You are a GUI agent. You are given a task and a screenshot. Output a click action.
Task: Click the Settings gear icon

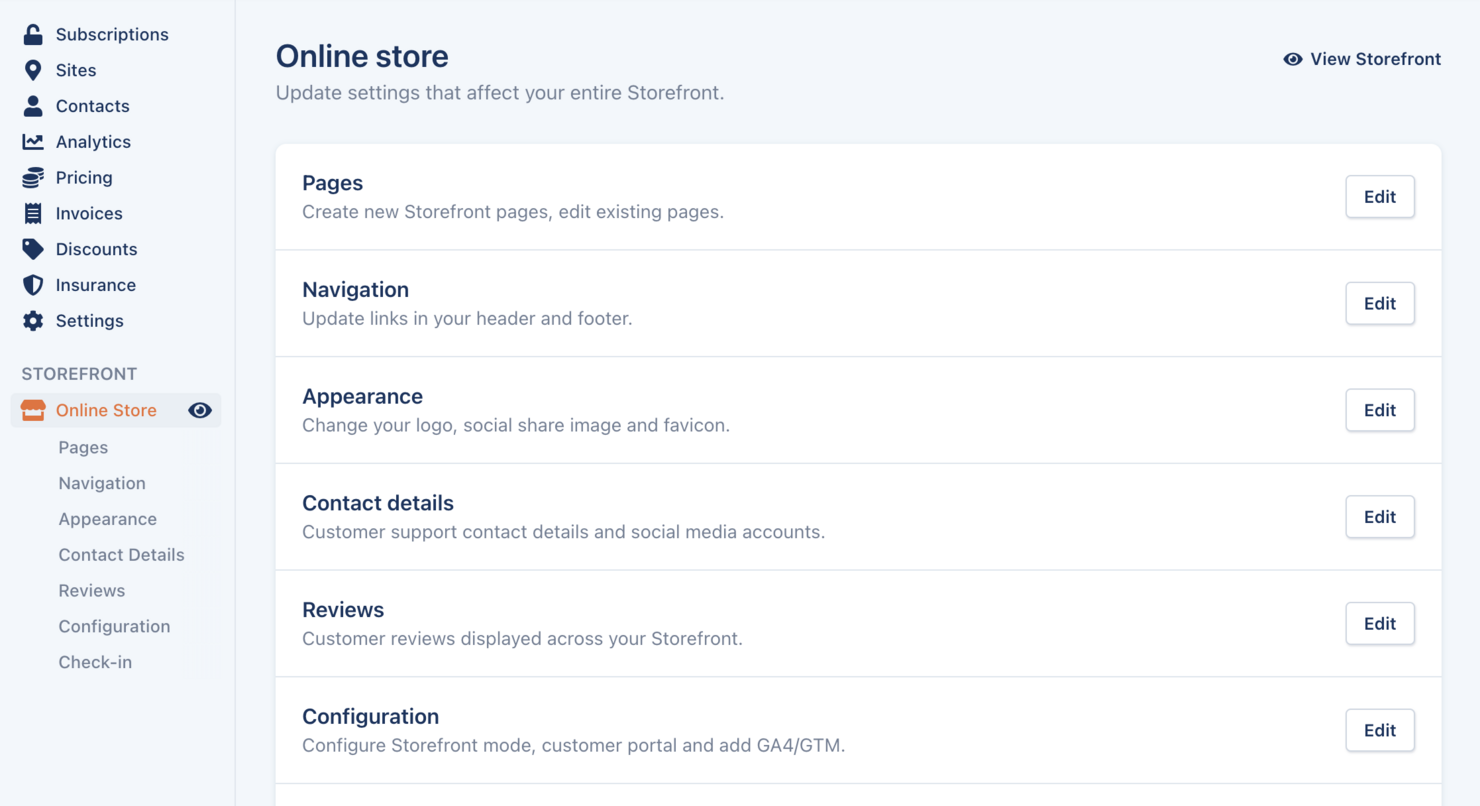click(x=33, y=321)
